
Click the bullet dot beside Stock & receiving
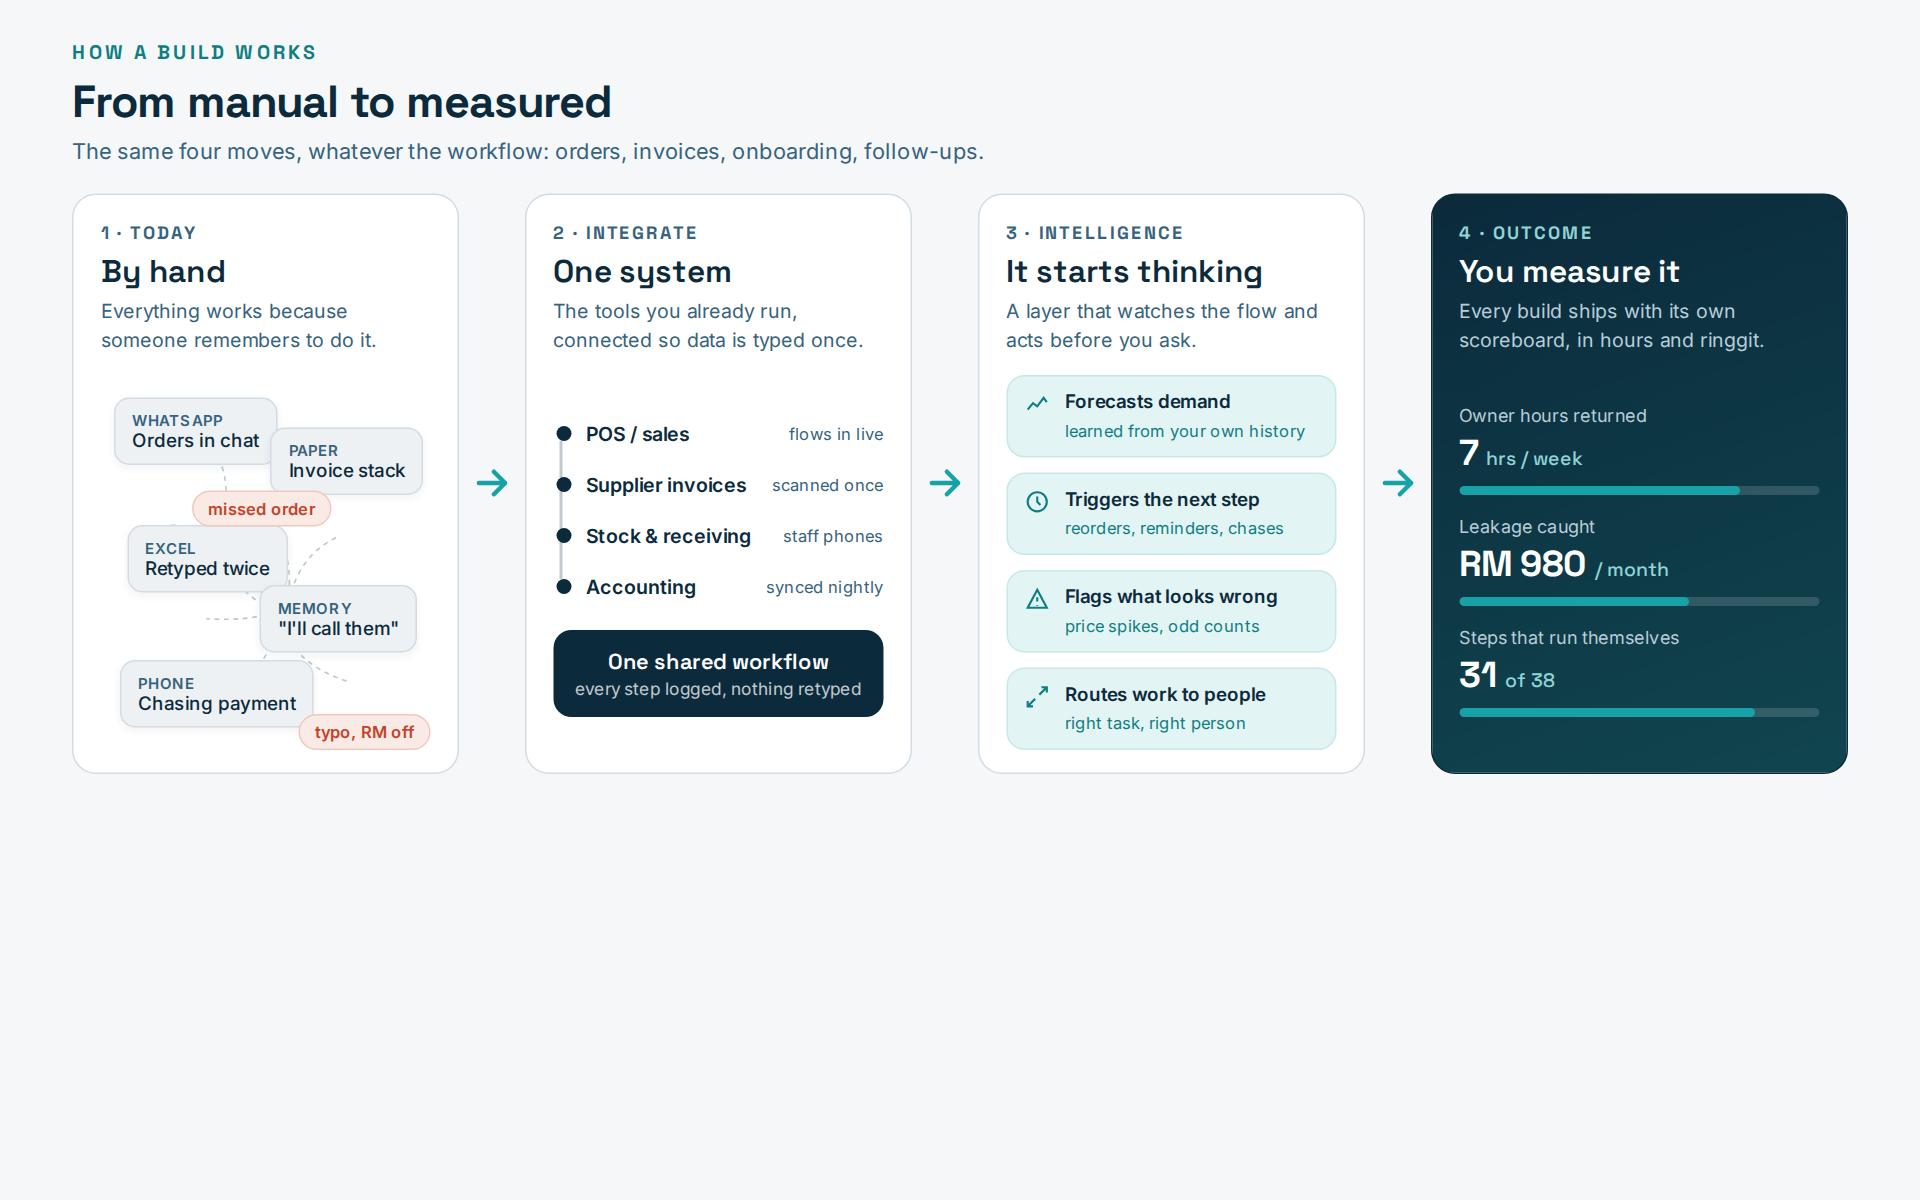pyautogui.click(x=564, y=536)
